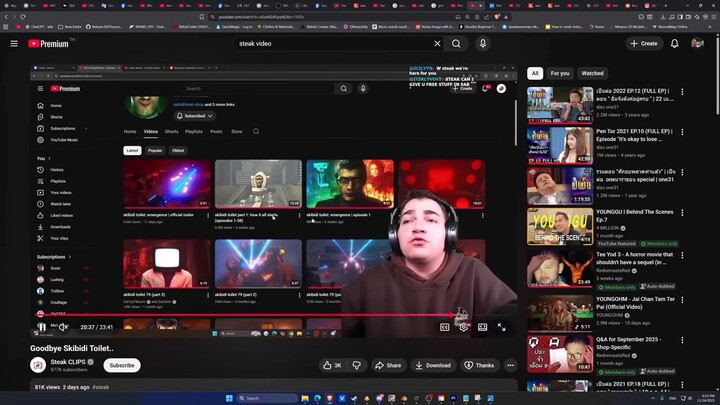
Task: Open player settings gear
Action: [463, 327]
